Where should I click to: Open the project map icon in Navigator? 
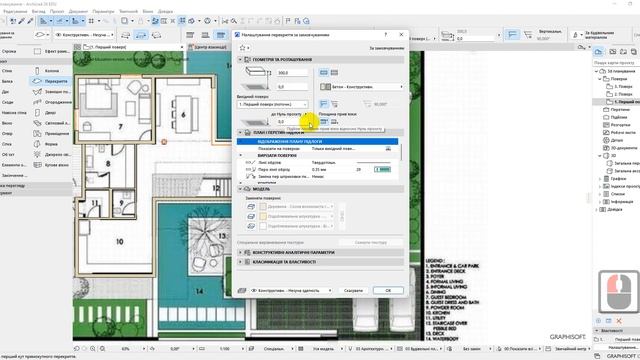click(x=598, y=52)
